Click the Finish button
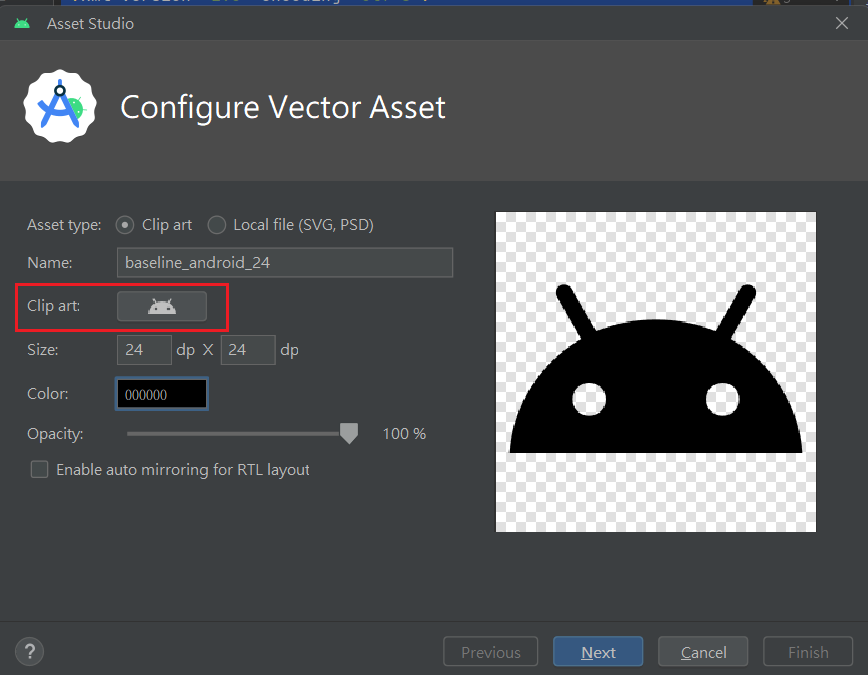The width and height of the screenshot is (868, 675). (808, 652)
